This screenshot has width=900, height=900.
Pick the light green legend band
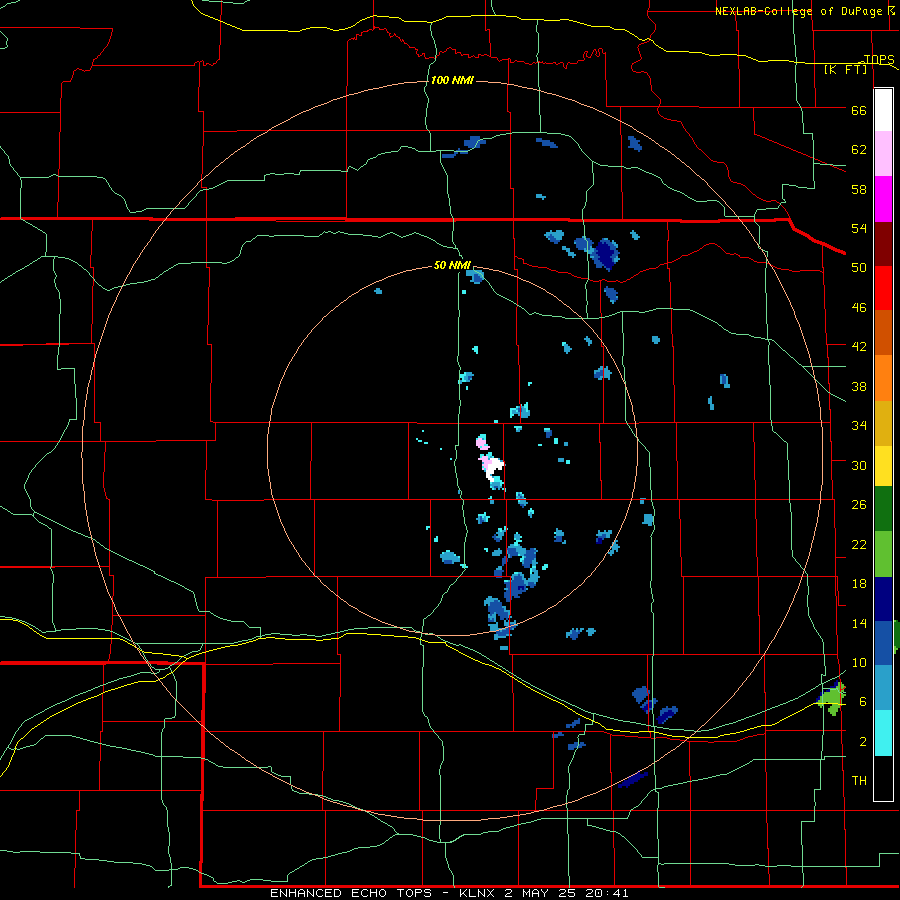point(883,554)
